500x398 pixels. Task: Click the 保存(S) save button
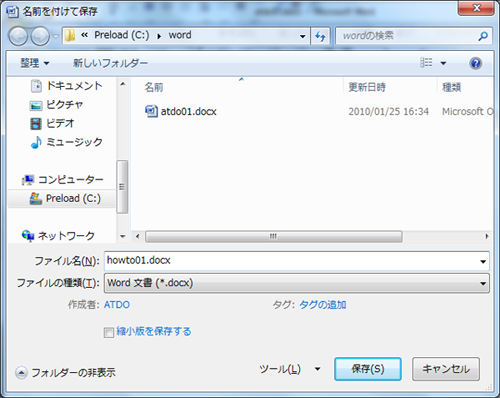click(368, 369)
